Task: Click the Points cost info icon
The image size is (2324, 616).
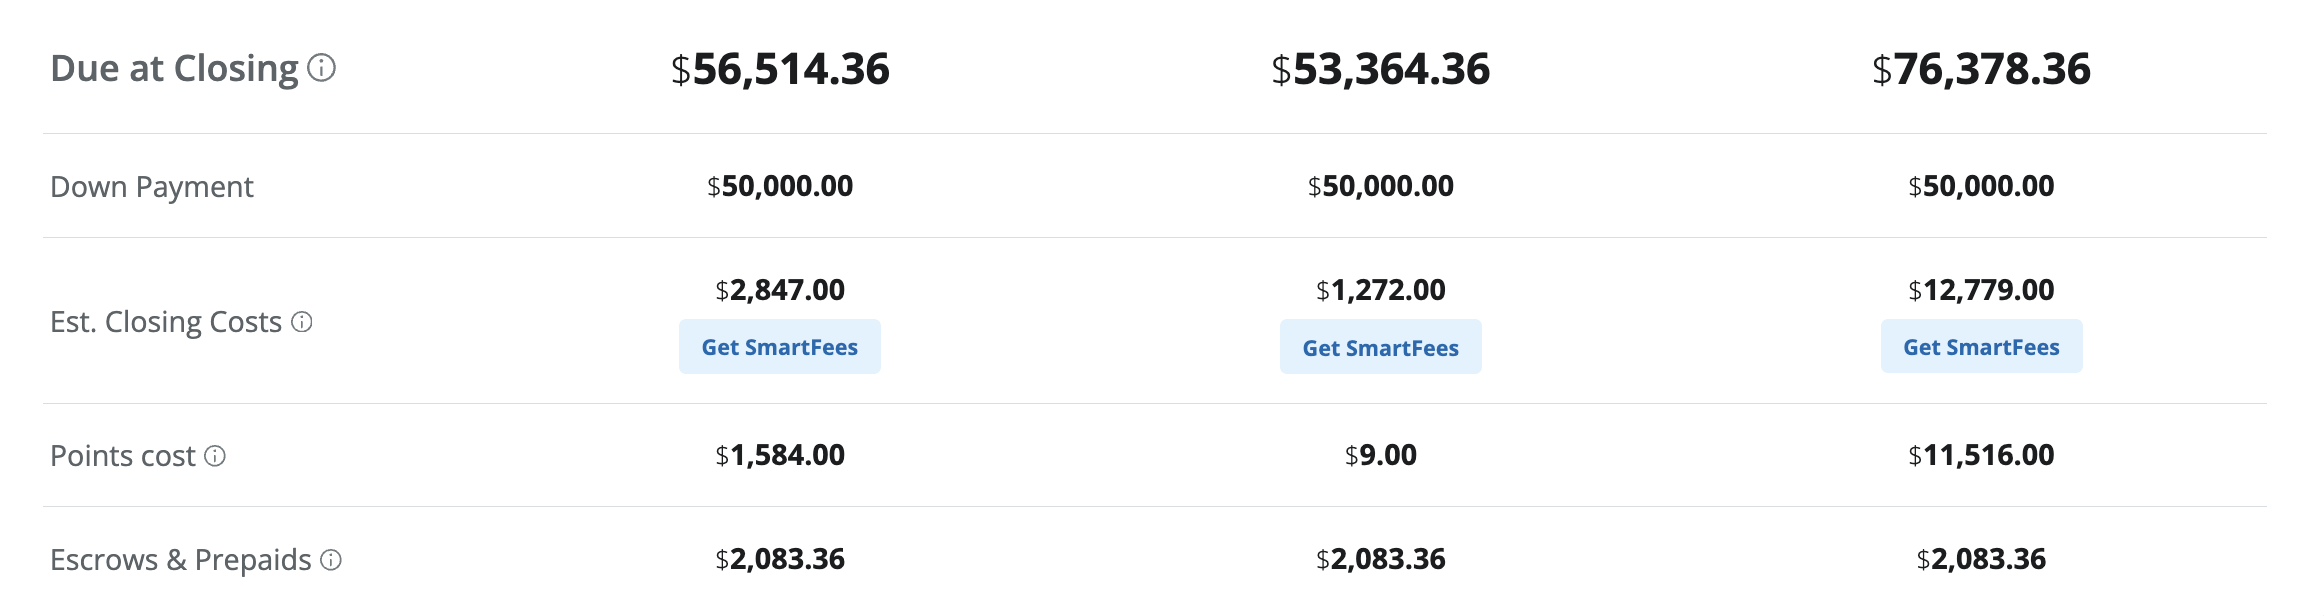Action: 215,456
